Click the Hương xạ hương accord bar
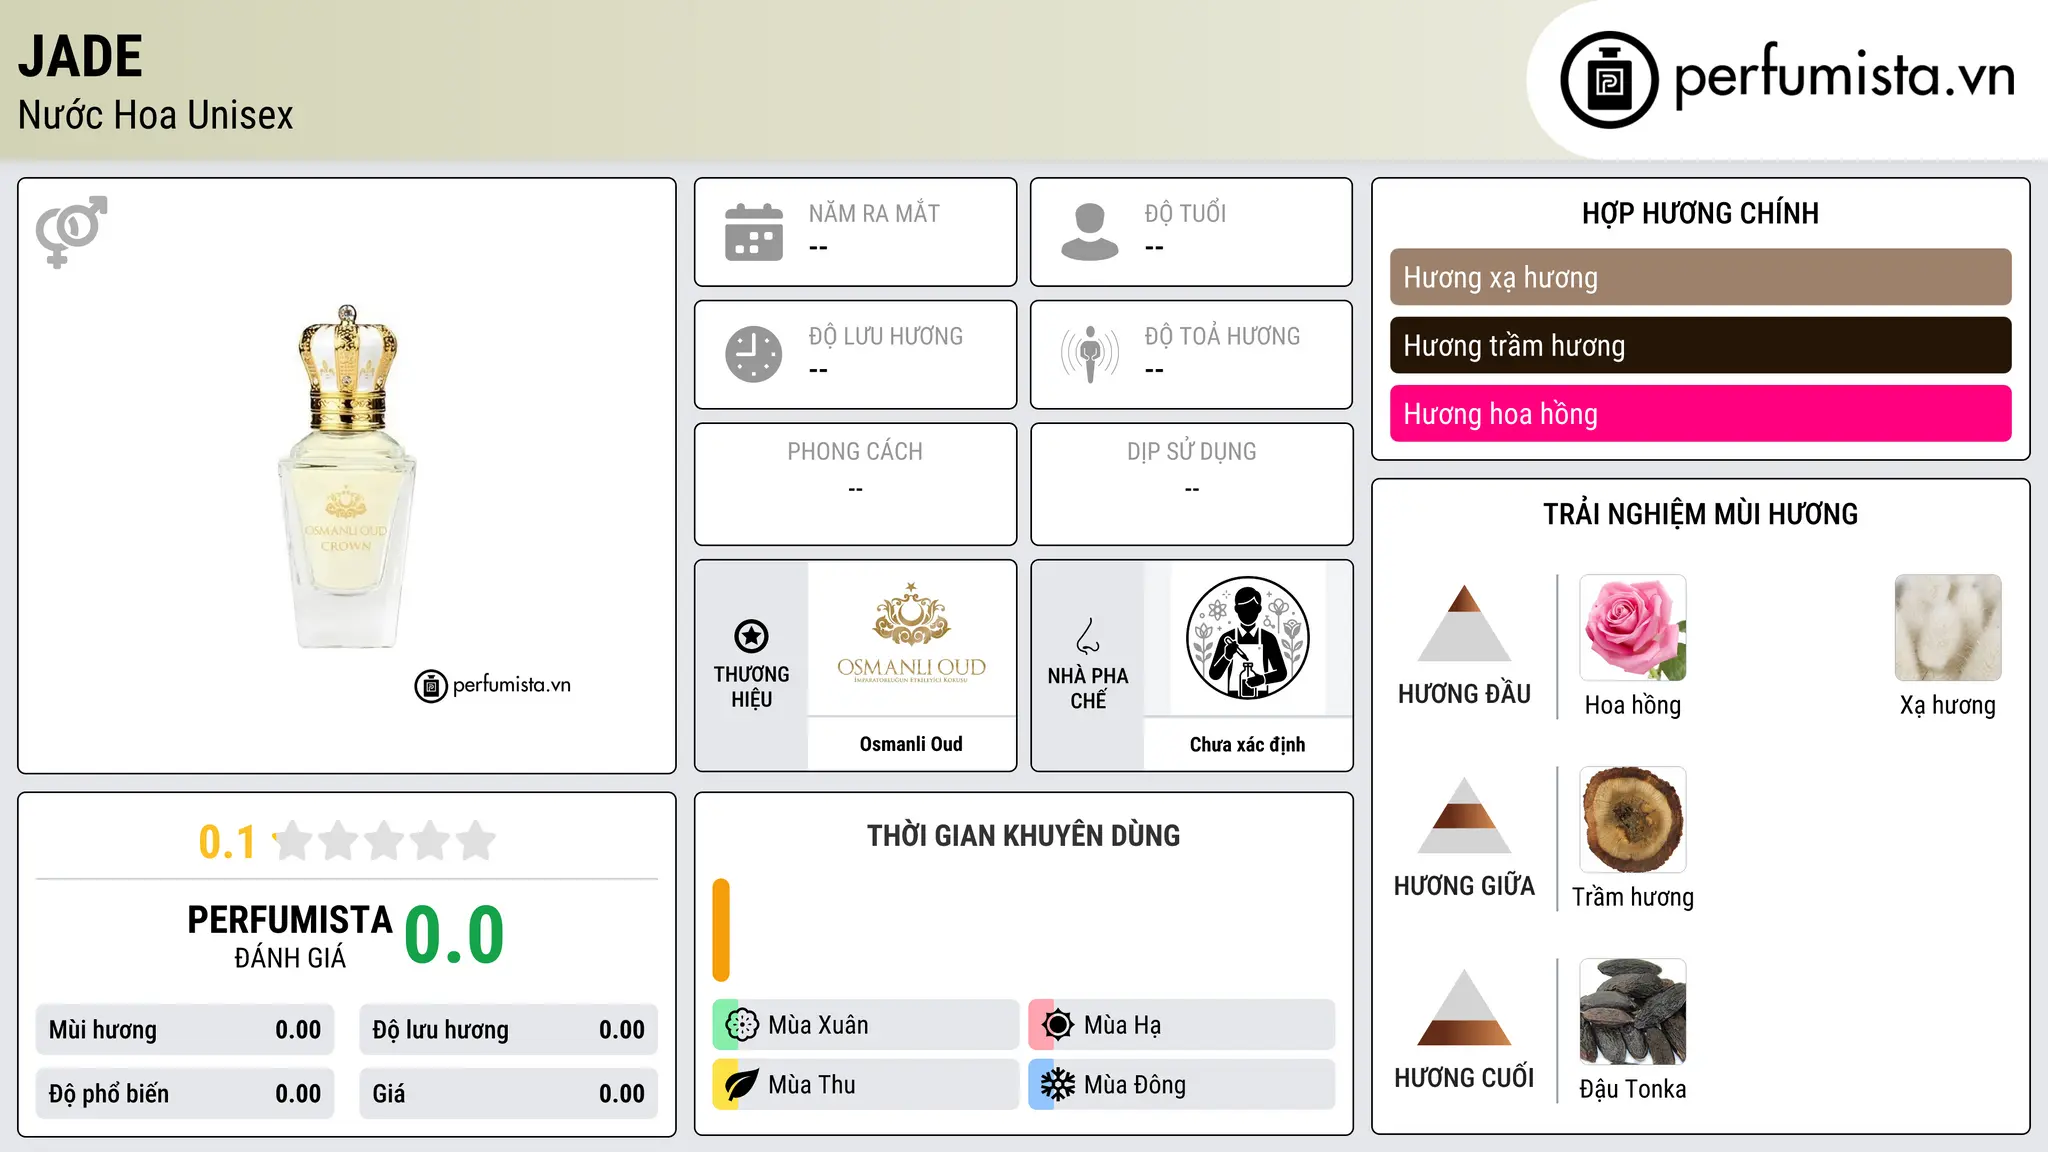The height and width of the screenshot is (1152, 2048). point(1700,277)
